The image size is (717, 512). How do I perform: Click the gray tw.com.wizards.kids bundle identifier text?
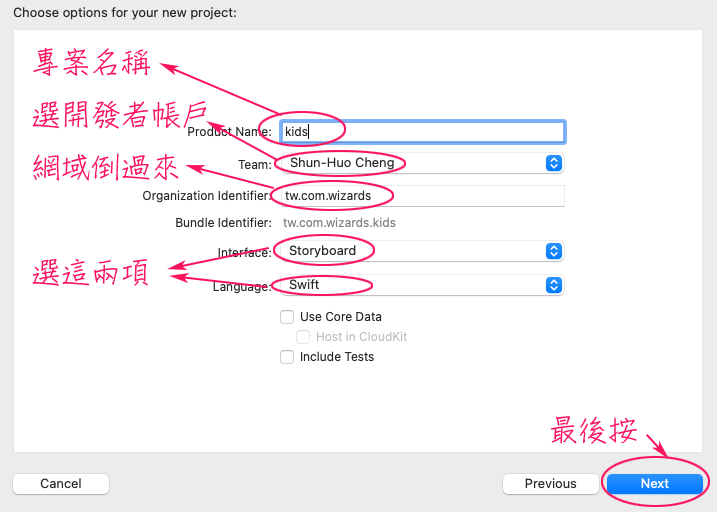339,223
